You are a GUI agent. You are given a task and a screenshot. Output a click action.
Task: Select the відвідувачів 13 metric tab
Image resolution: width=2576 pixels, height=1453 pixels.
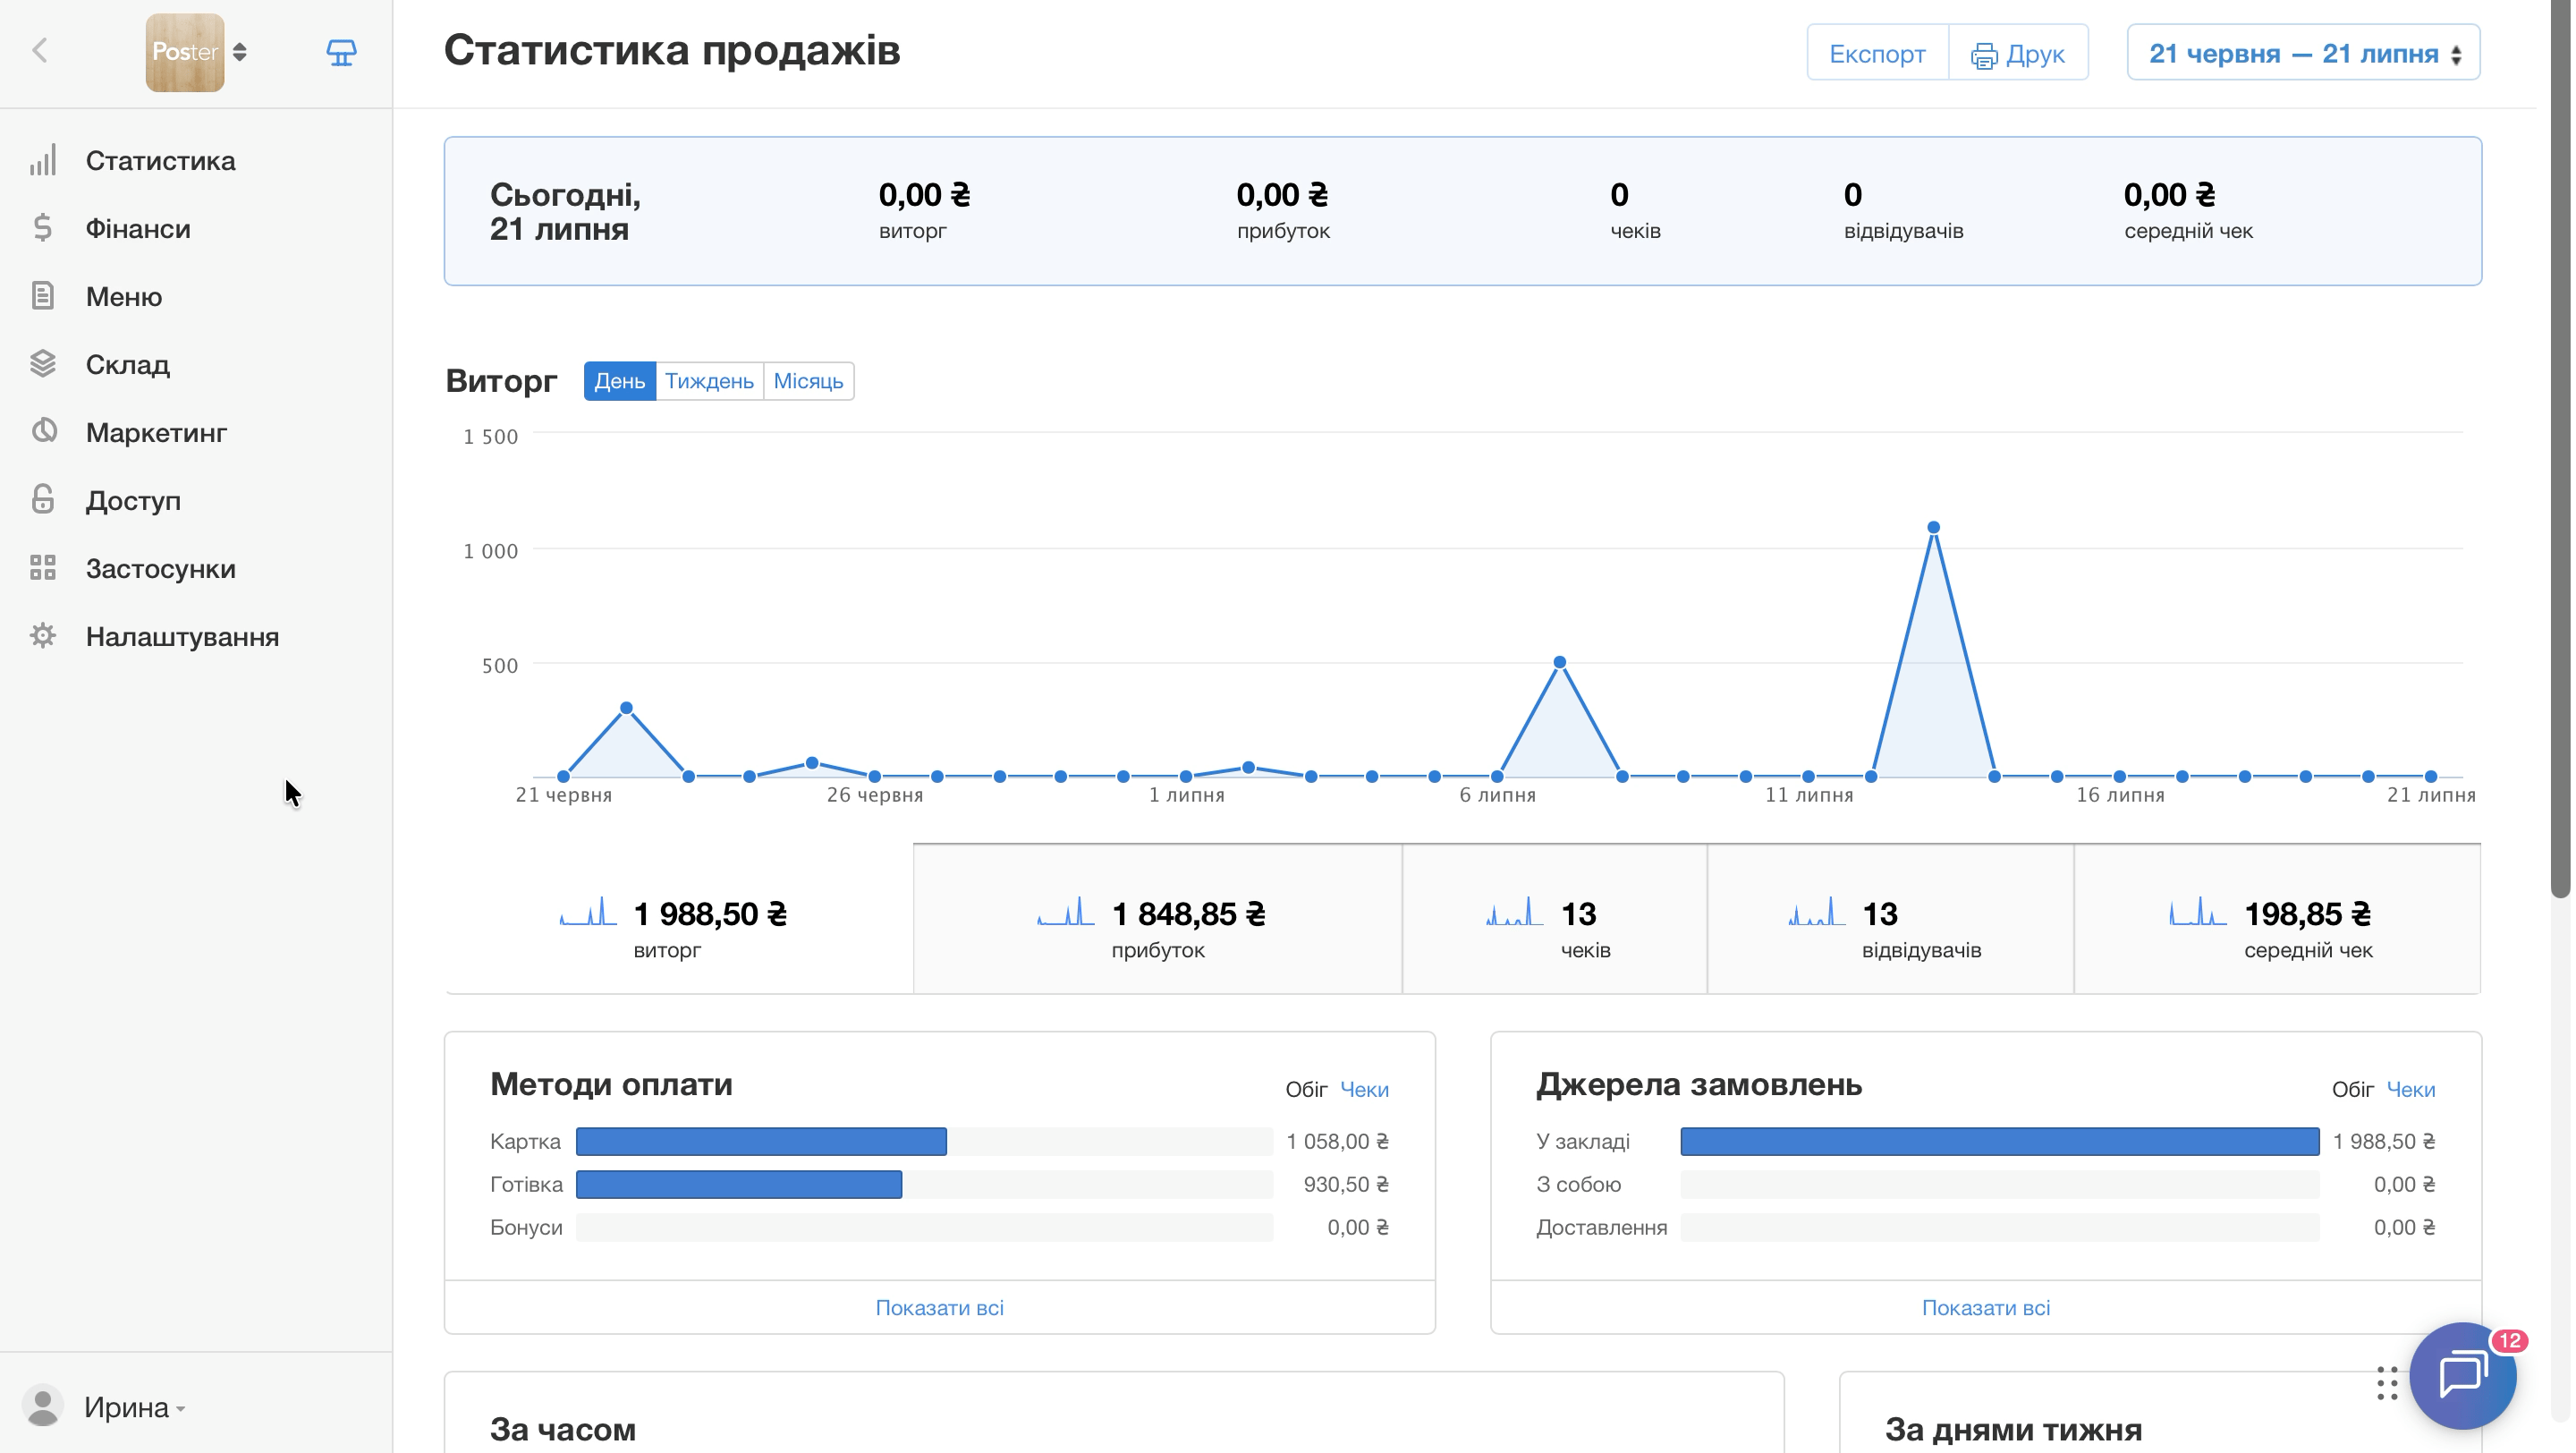point(1890,919)
